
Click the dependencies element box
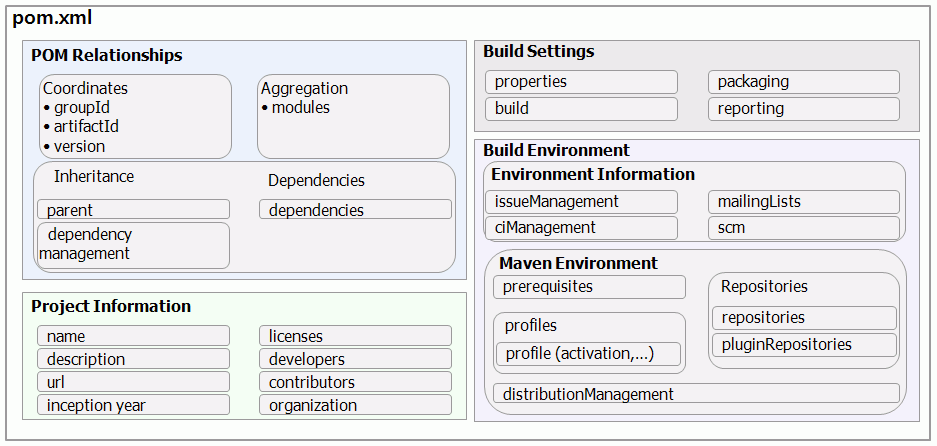355,210
